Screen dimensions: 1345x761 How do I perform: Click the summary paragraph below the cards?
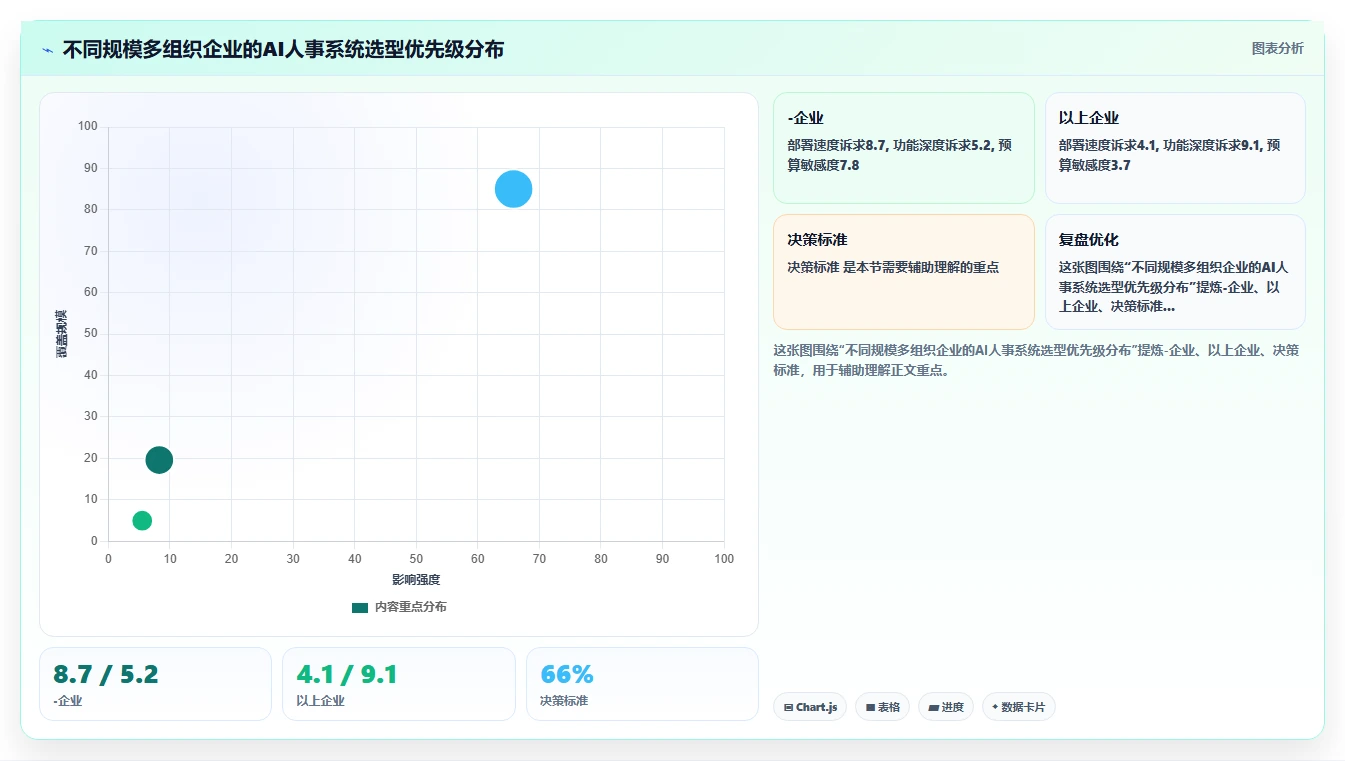pyautogui.click(x=1035, y=360)
